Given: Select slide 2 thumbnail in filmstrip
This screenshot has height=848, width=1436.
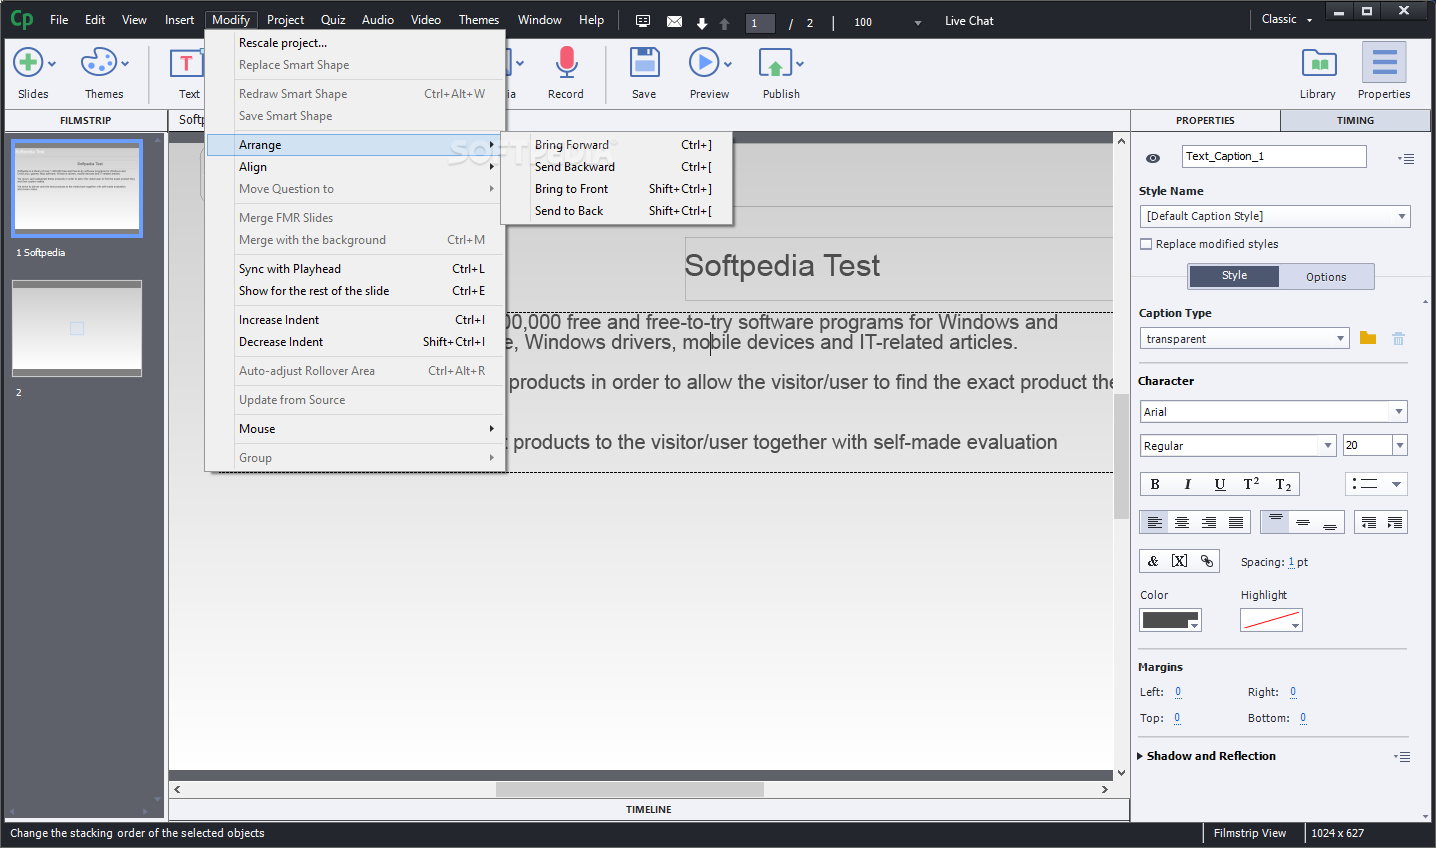Looking at the screenshot, I should 77,328.
